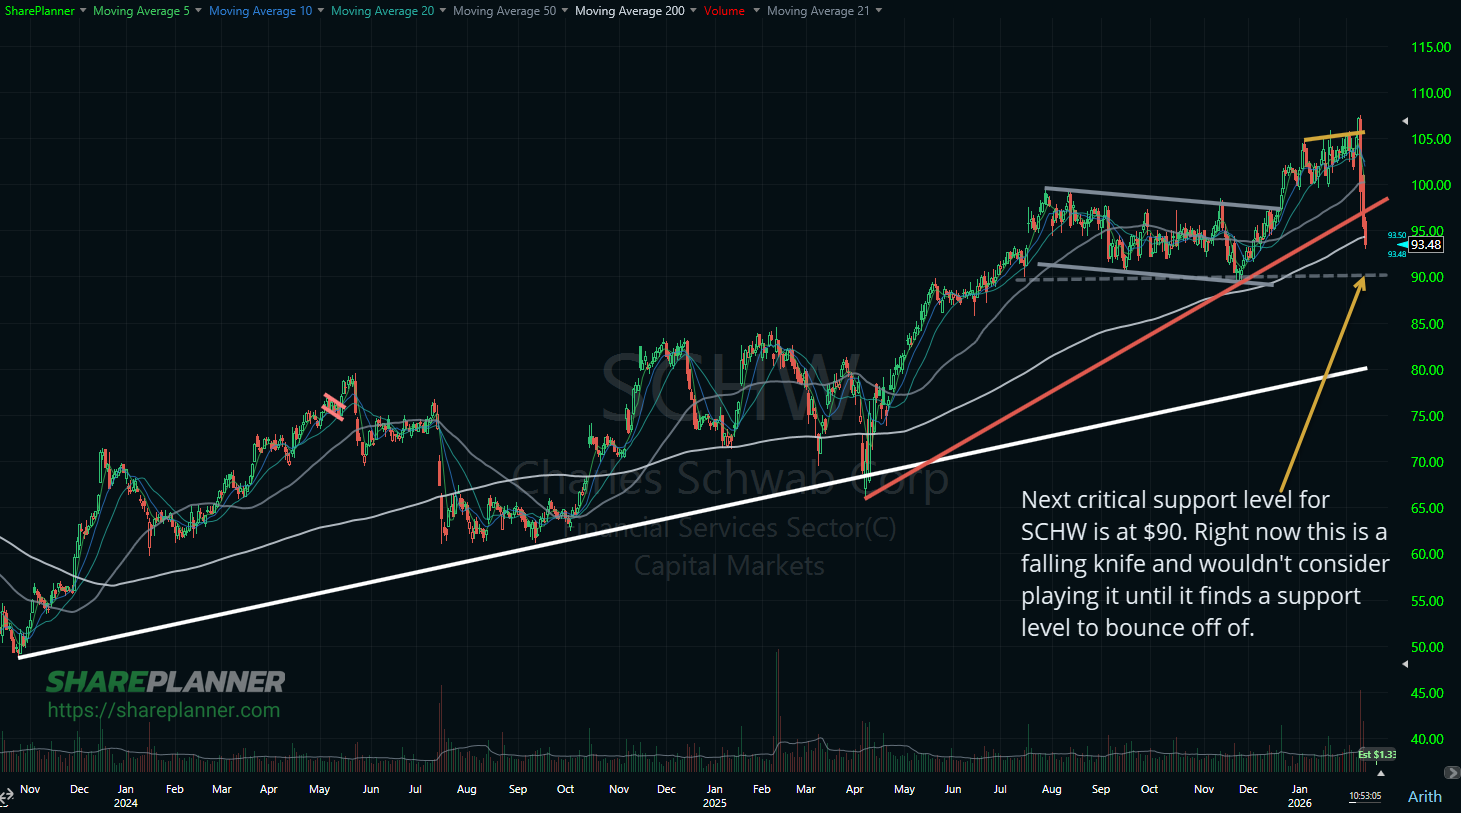Click the Moving Average 20 legend entry
The width and height of the screenshot is (1461, 813).
pyautogui.click(x=380, y=11)
